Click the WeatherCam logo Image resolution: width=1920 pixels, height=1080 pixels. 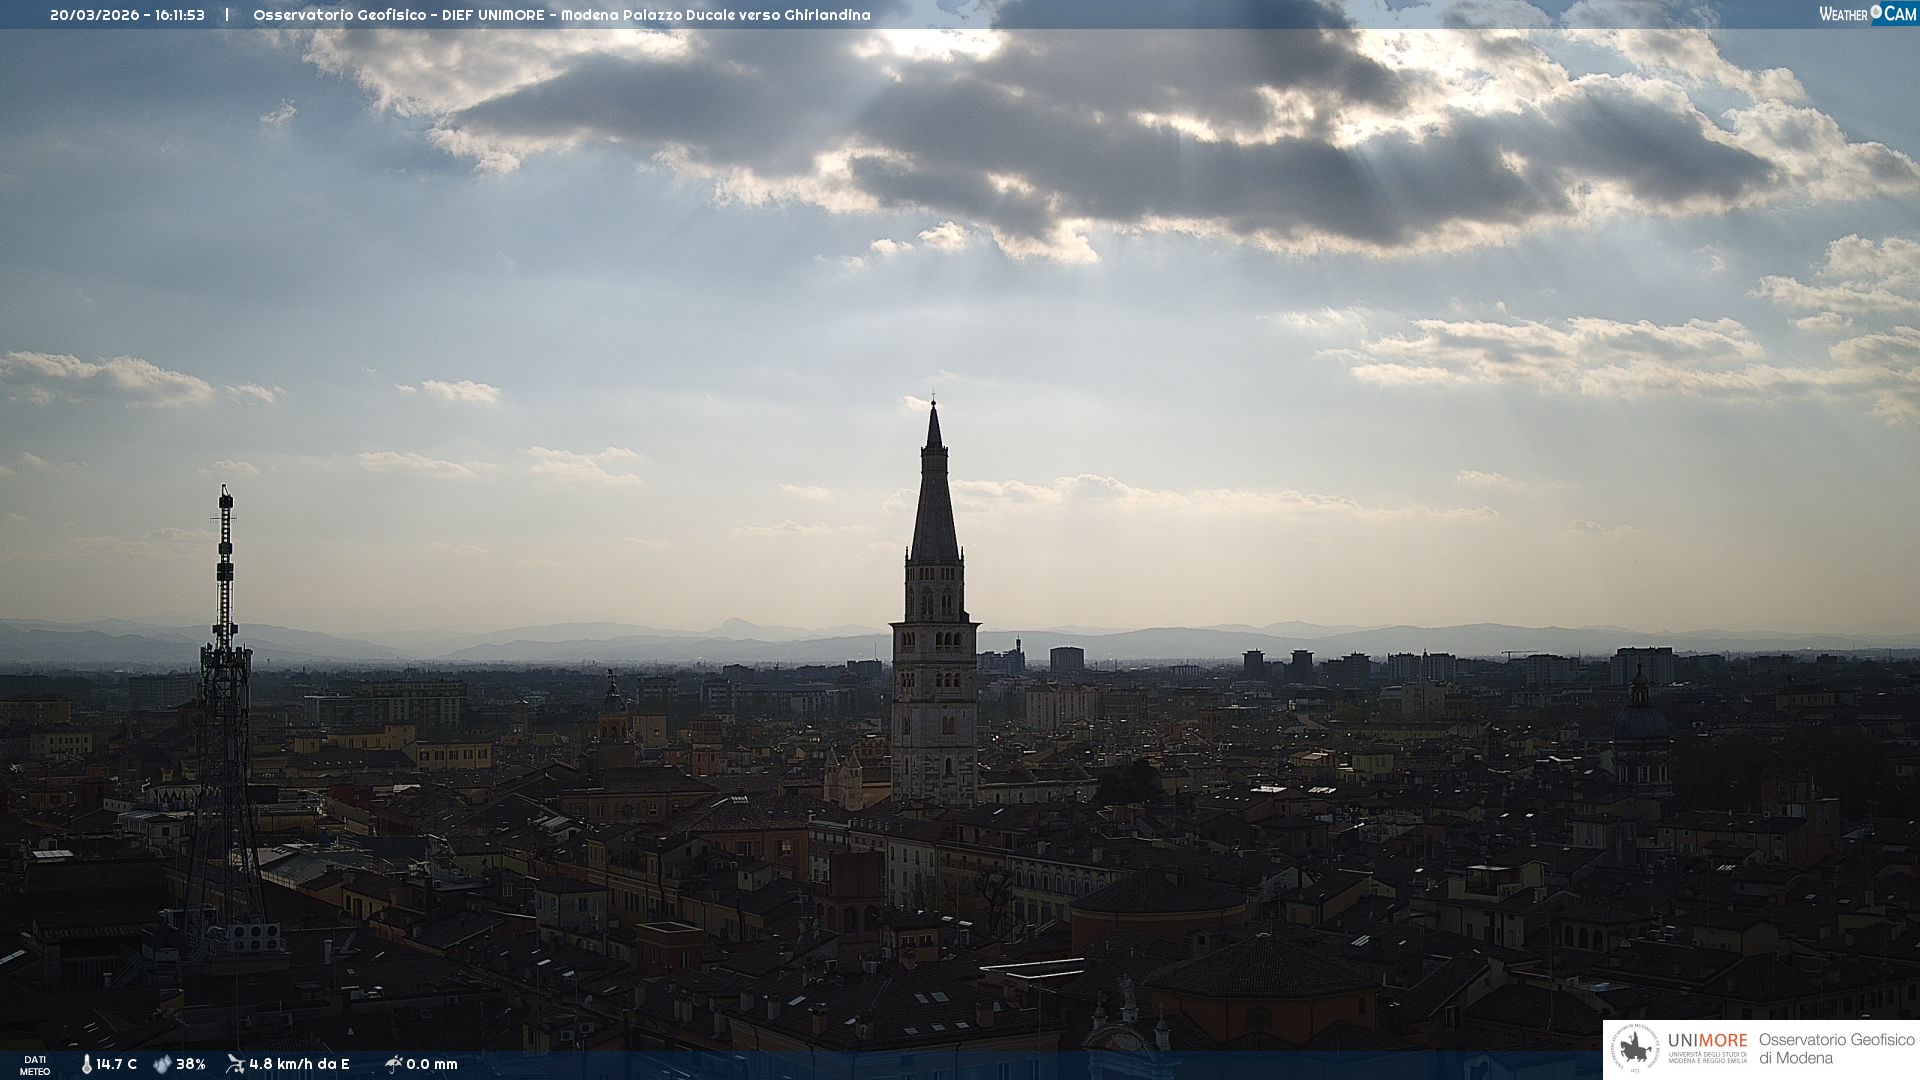tap(1866, 13)
